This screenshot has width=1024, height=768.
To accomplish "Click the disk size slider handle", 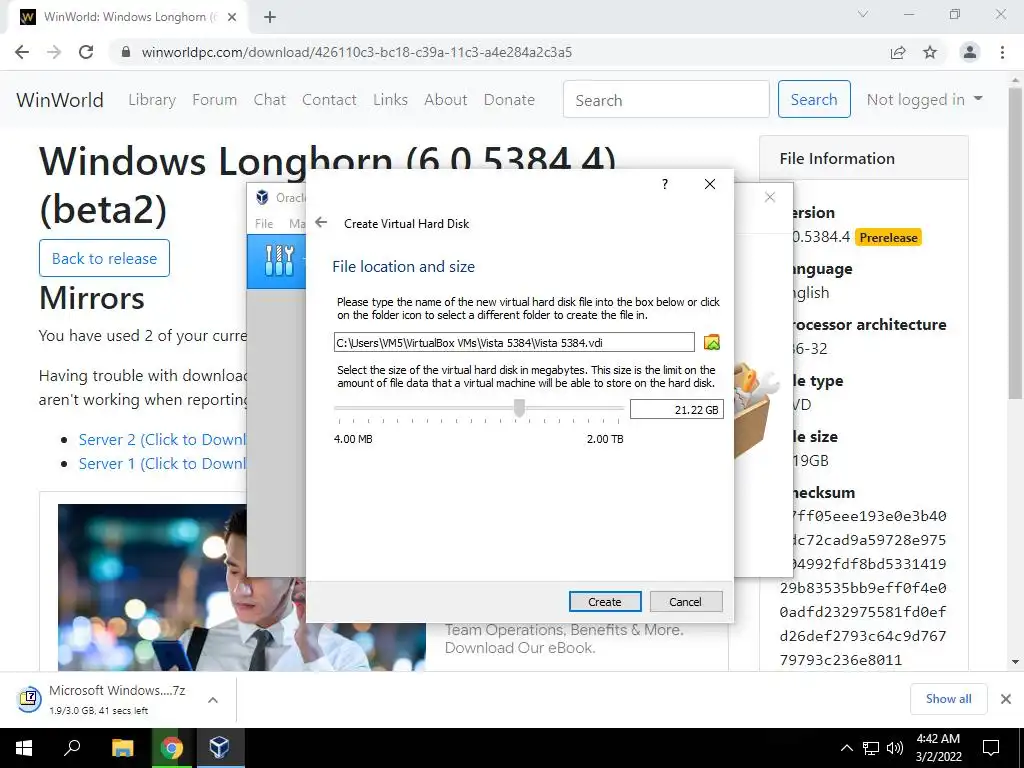I will [x=519, y=408].
